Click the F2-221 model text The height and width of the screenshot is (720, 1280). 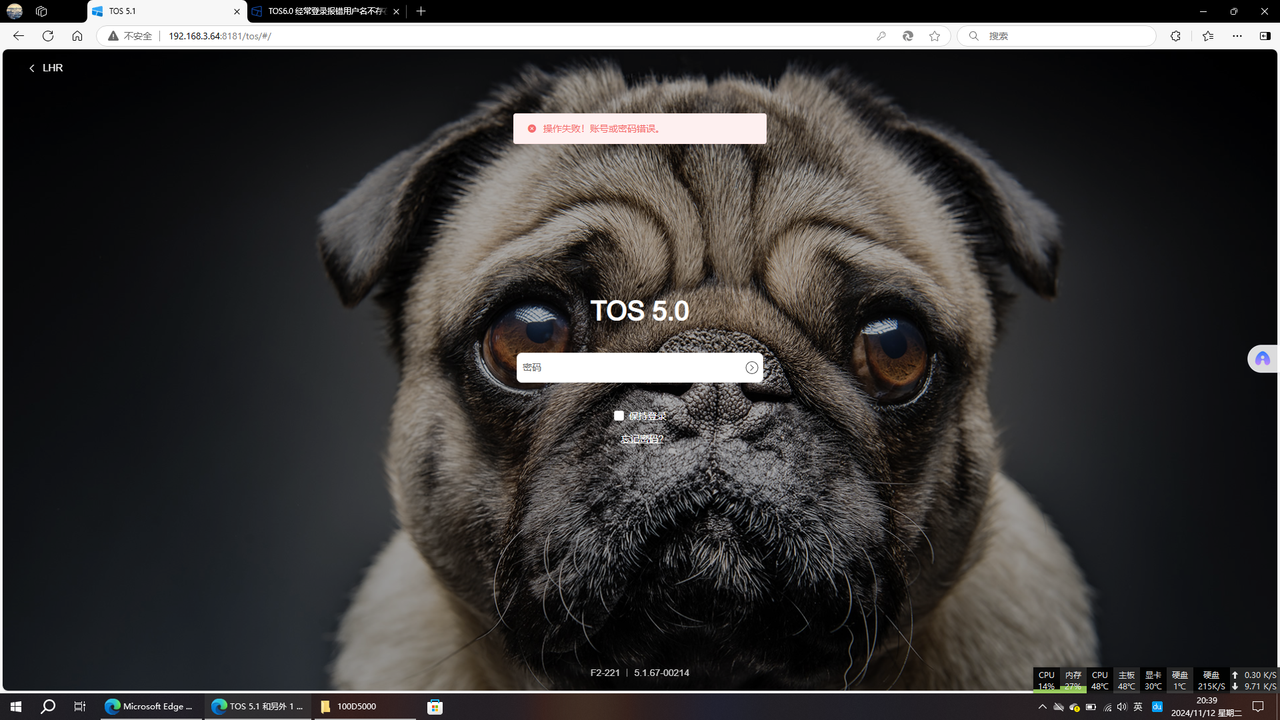pyautogui.click(x=605, y=673)
